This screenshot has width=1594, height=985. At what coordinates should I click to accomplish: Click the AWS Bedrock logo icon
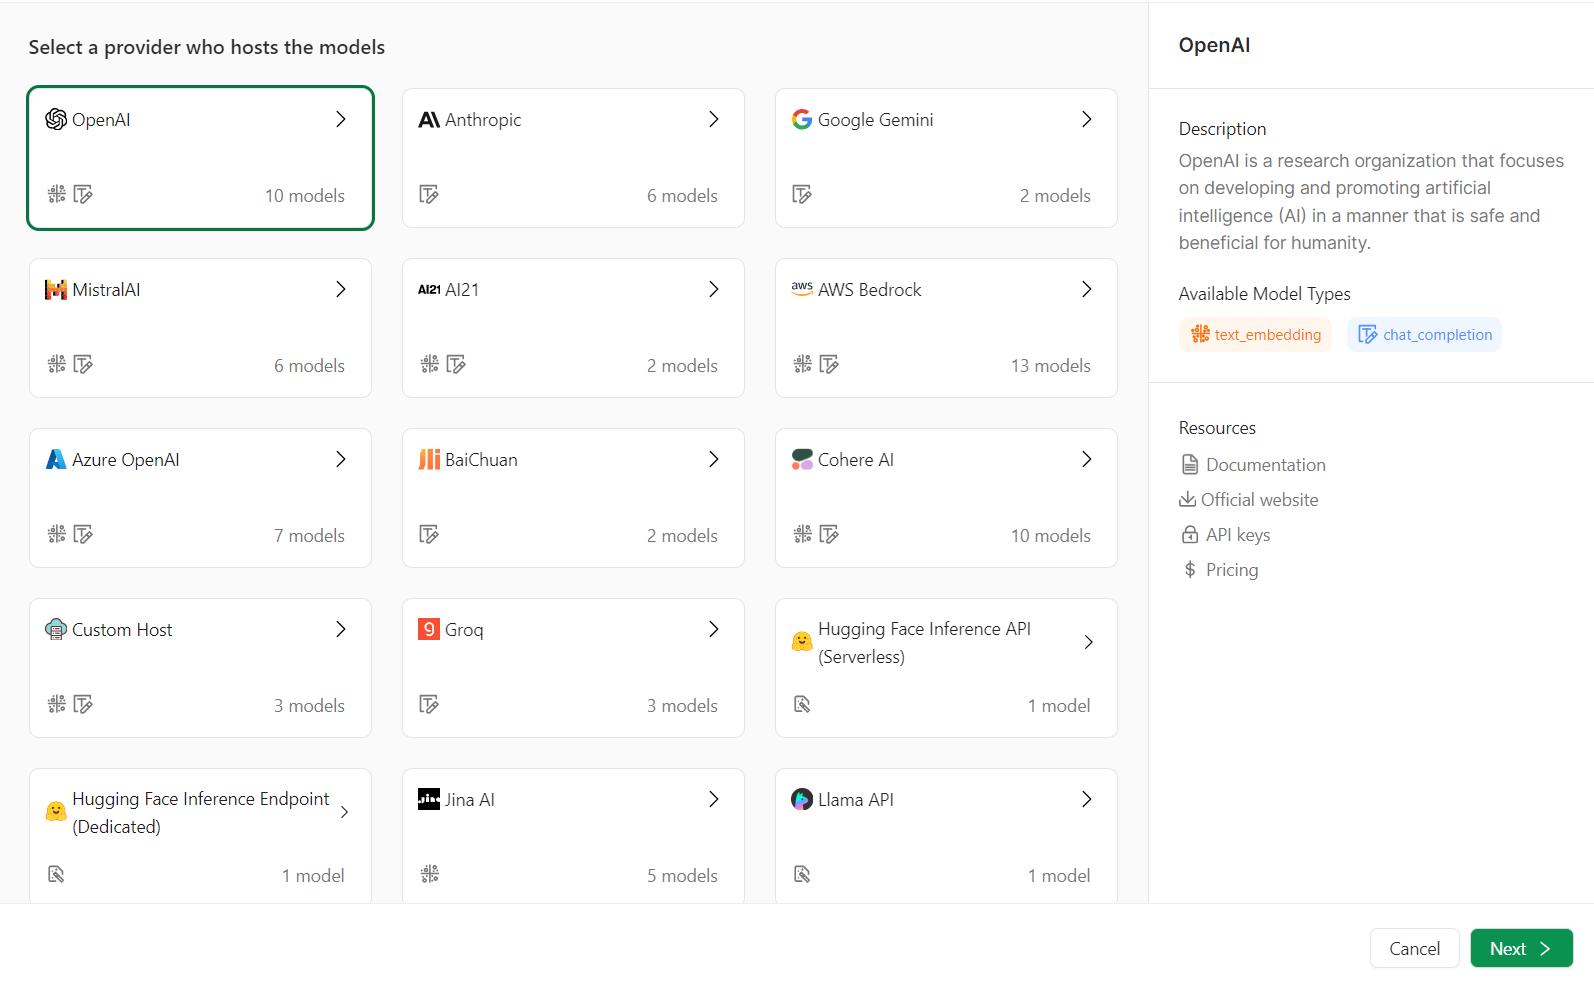point(802,288)
